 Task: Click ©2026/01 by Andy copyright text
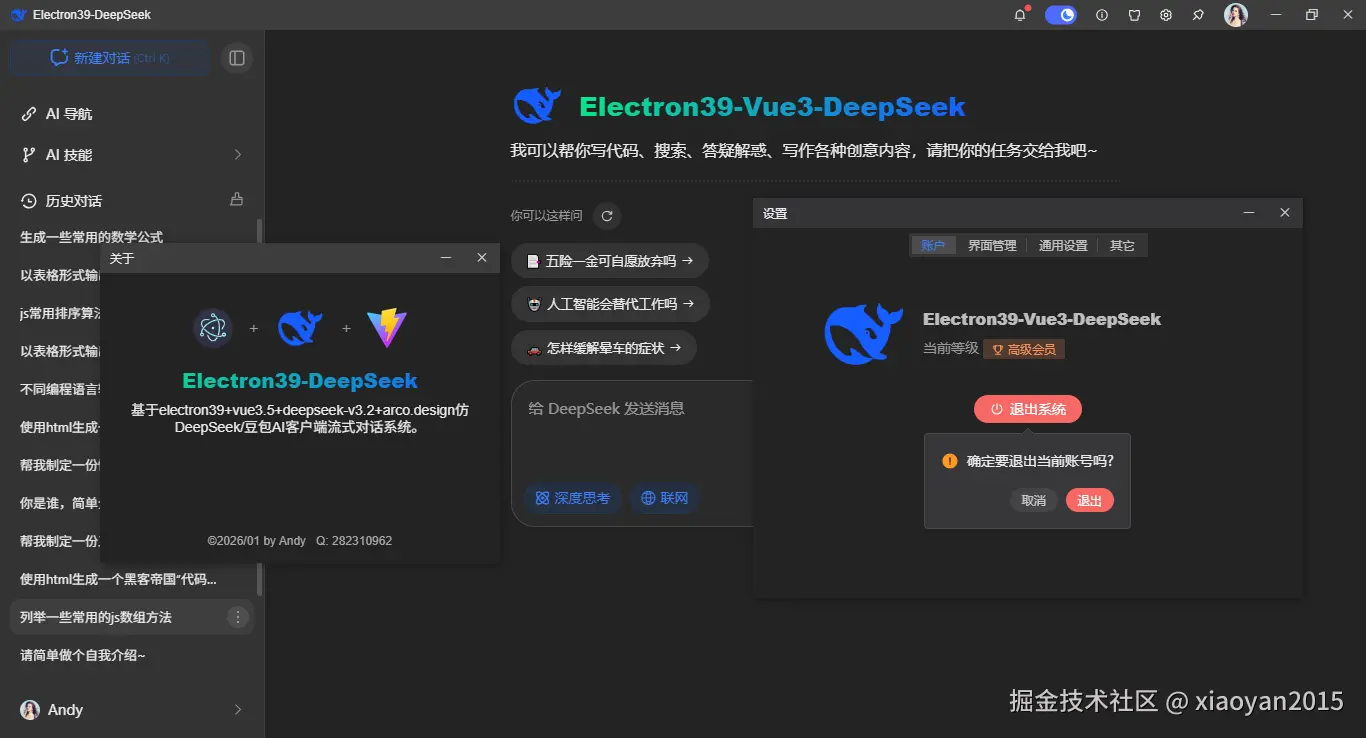[x=257, y=541]
